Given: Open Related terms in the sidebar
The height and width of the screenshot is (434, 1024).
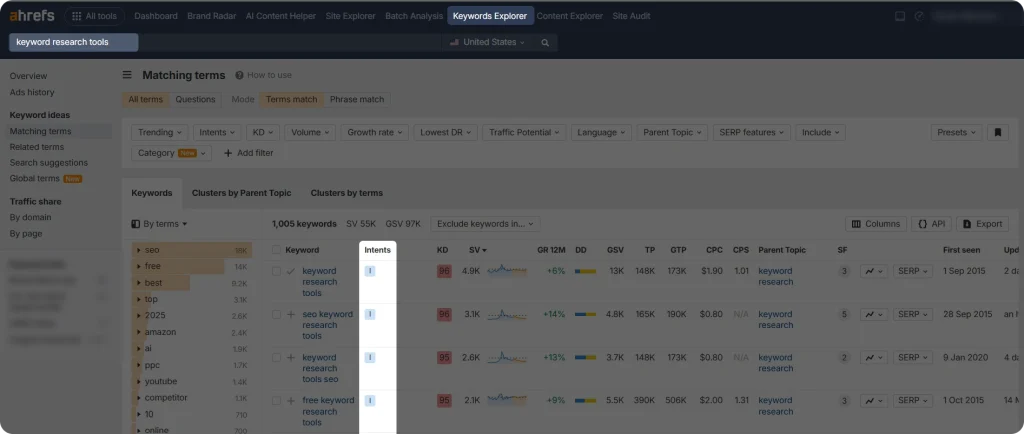Looking at the screenshot, I should [37, 147].
